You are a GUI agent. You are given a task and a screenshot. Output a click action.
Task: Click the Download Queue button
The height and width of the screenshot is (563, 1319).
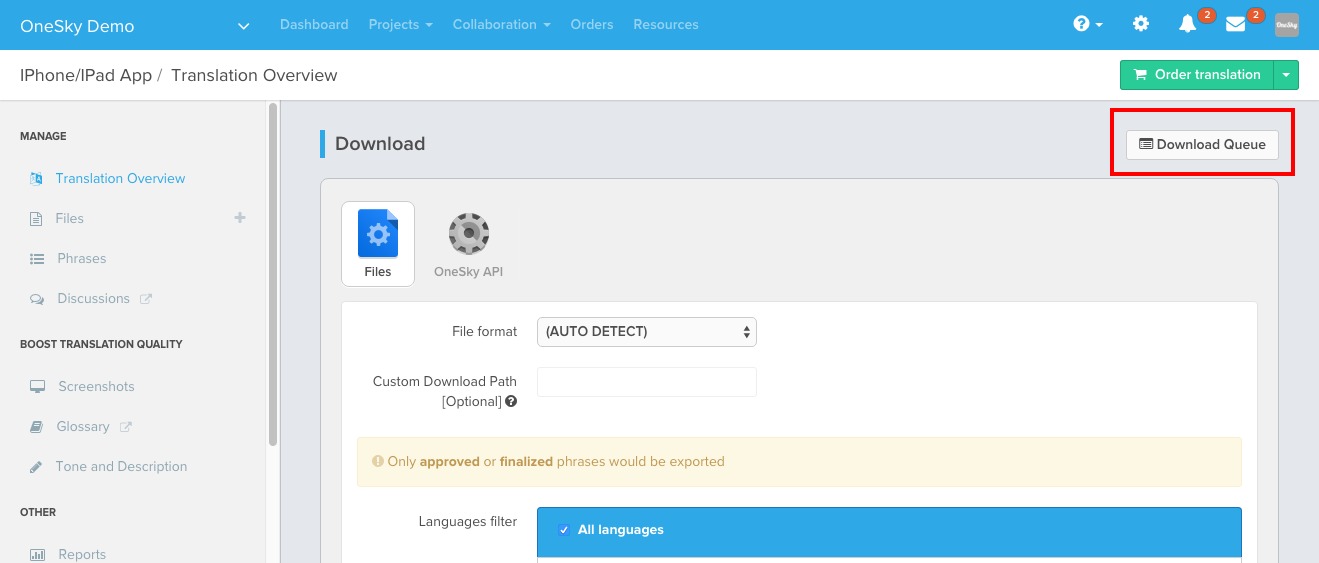pos(1202,144)
